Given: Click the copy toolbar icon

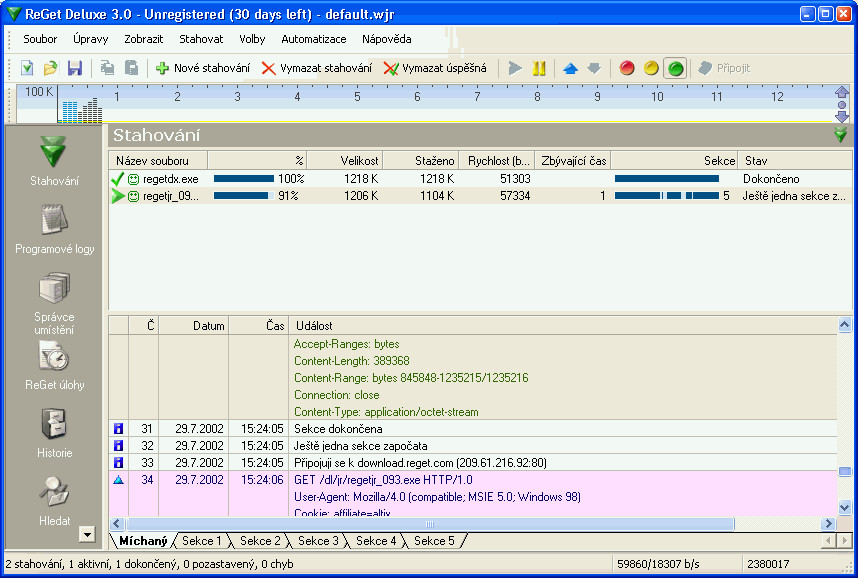Looking at the screenshot, I should (107, 68).
